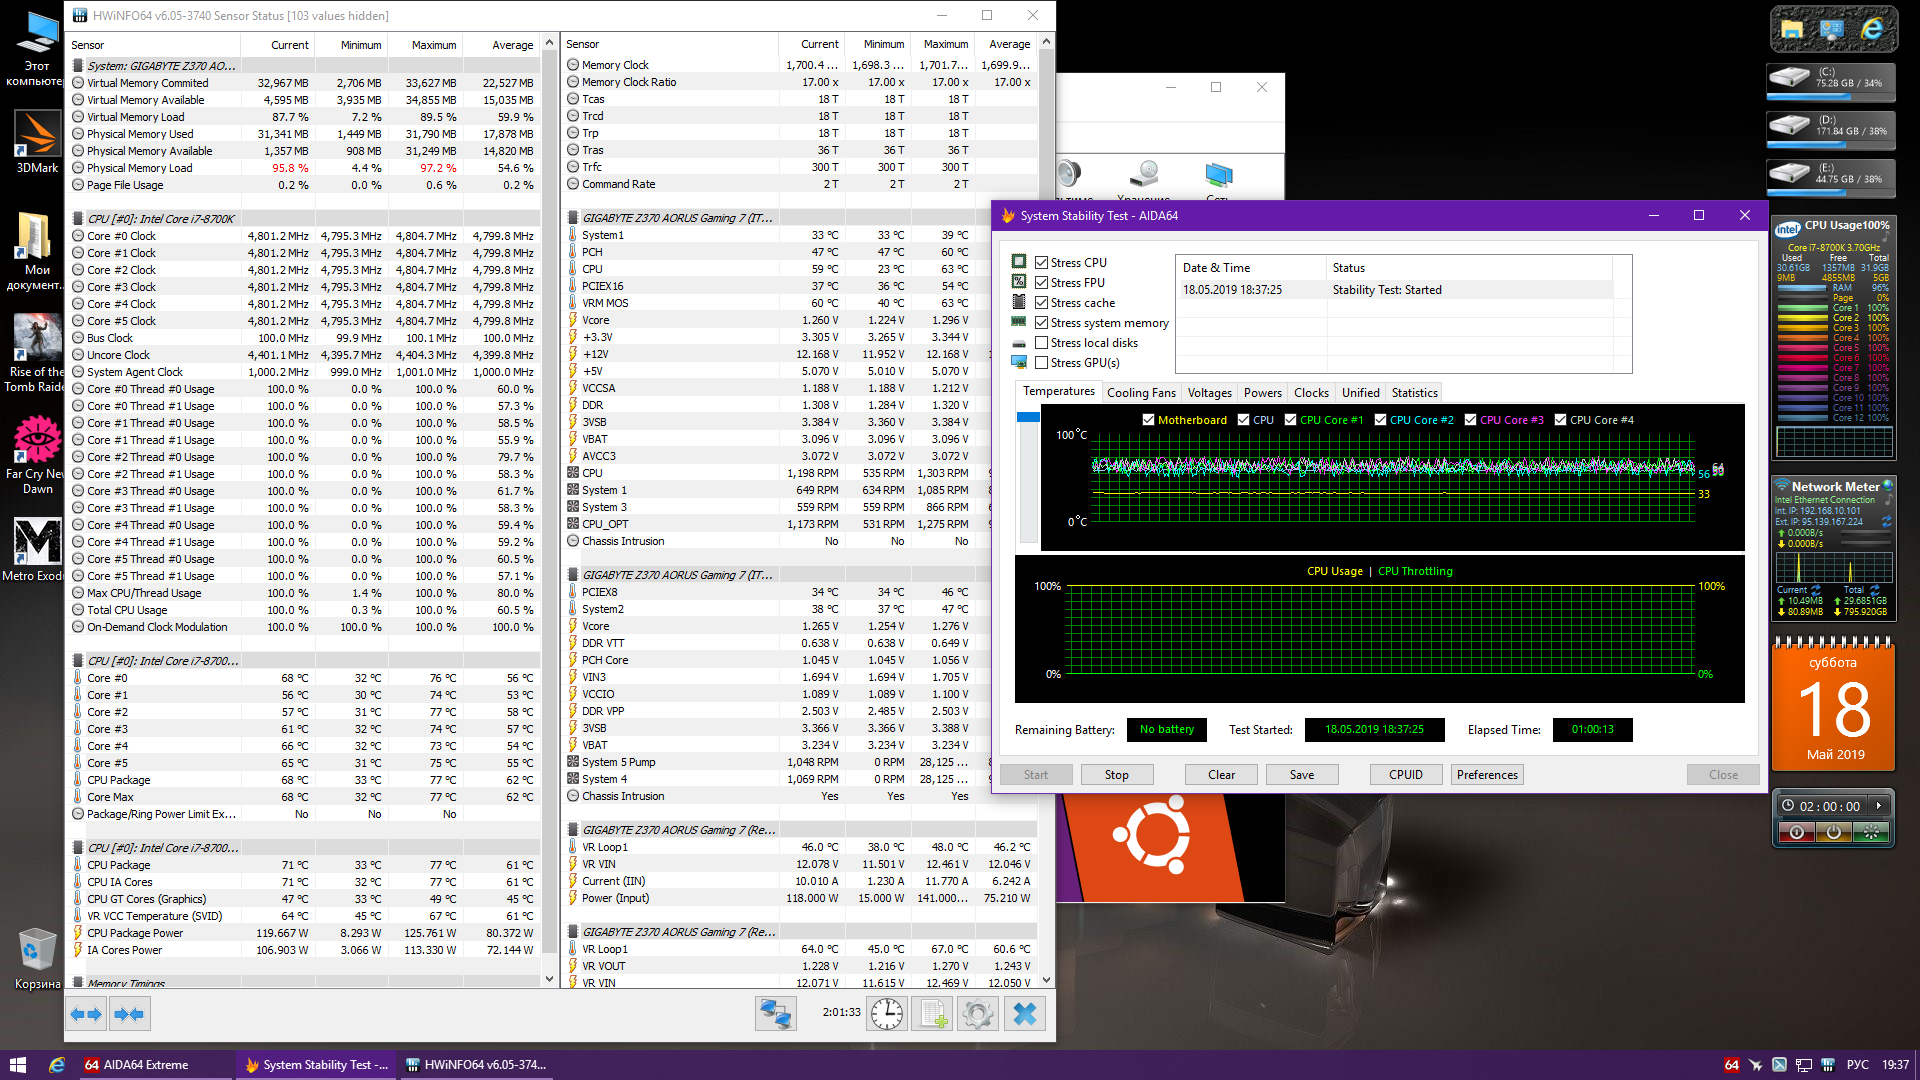Switch to the Cooling Fans tab
The height and width of the screenshot is (1080, 1920).
(x=1141, y=393)
